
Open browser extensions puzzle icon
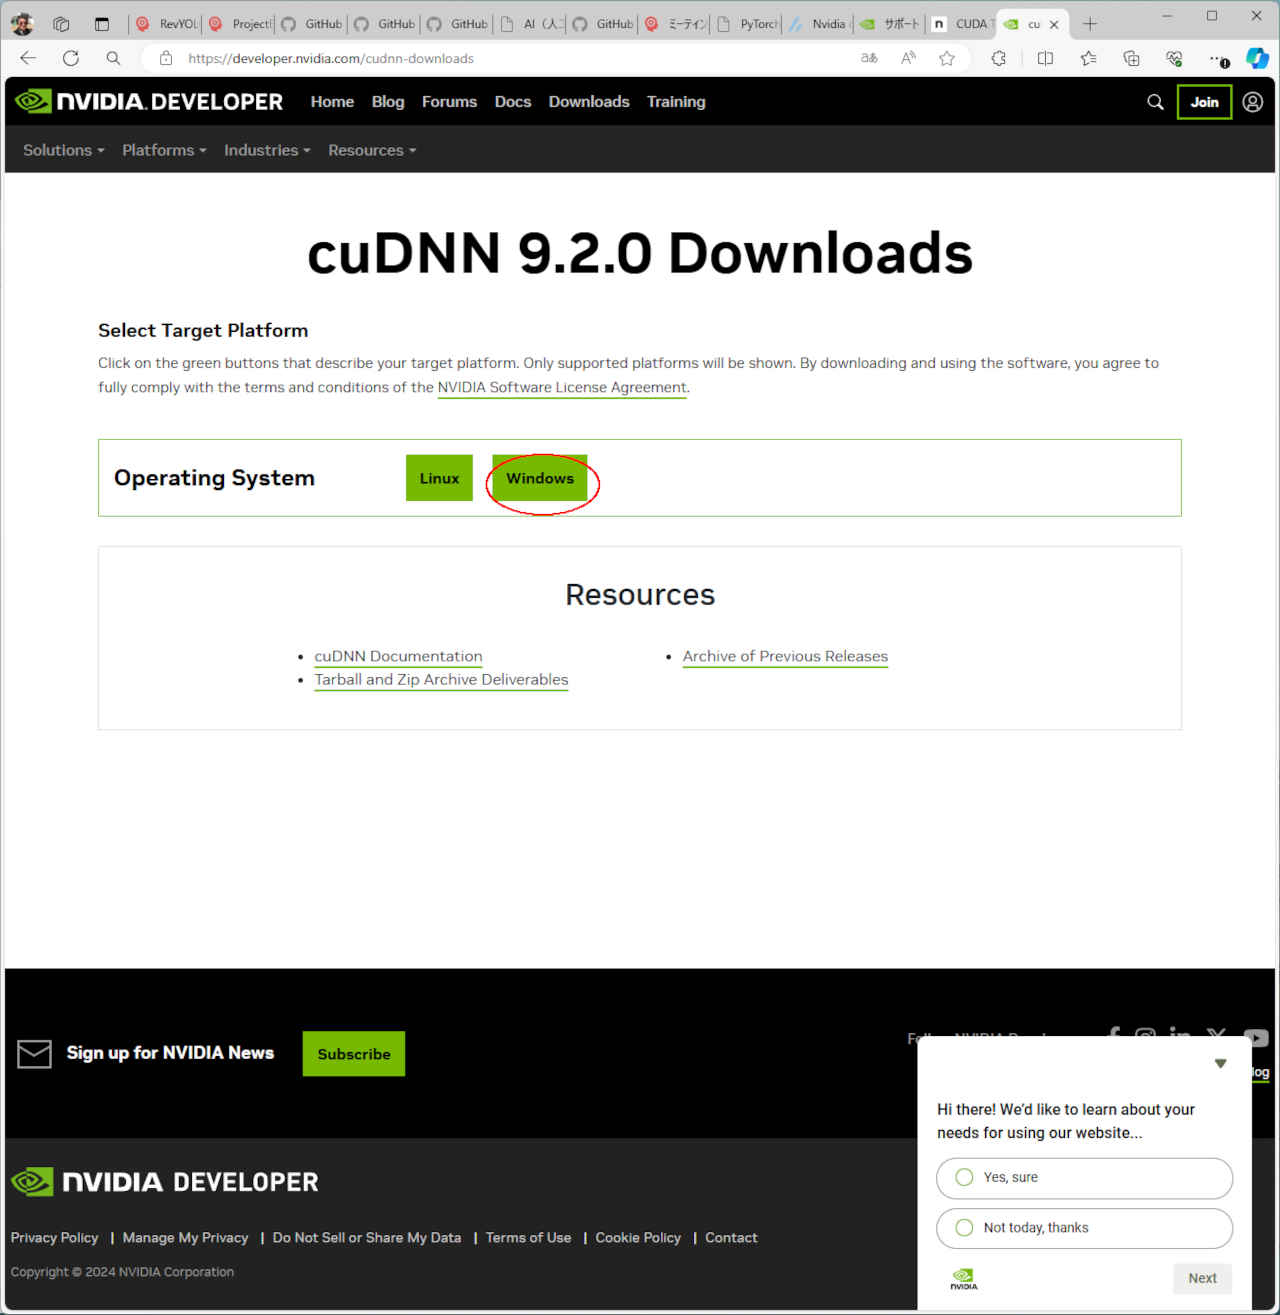point(998,58)
